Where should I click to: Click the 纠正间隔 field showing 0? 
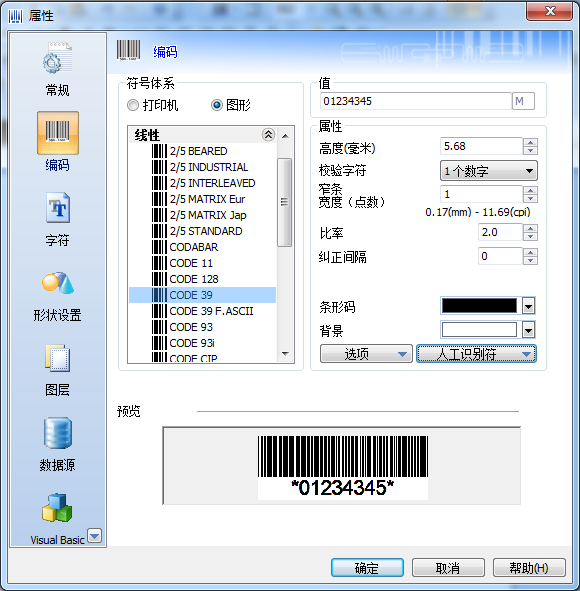(x=500, y=256)
